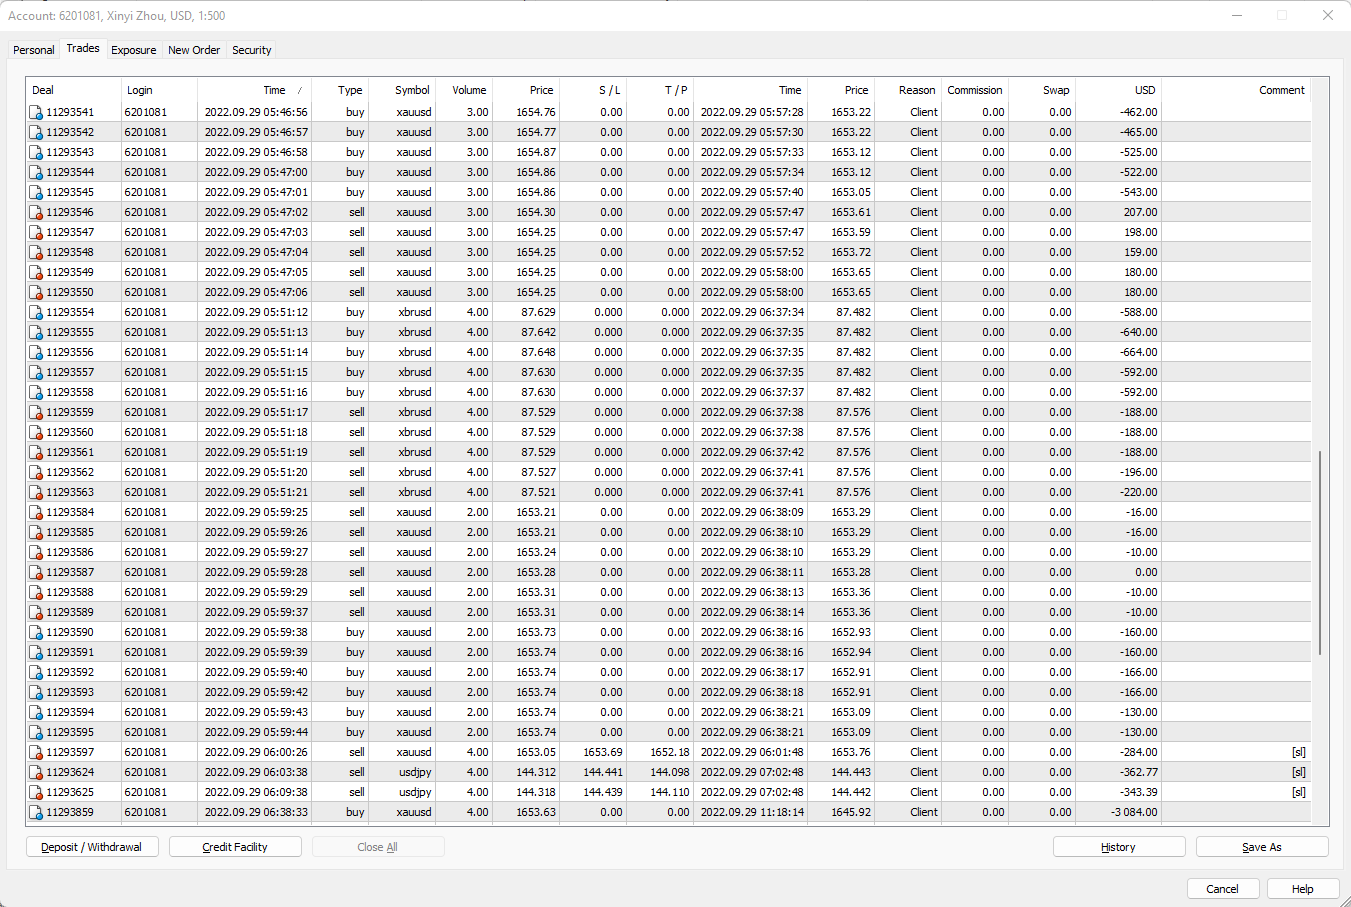
Task: Click the vertical scrollbar thumb of trades list
Action: 1320,553
